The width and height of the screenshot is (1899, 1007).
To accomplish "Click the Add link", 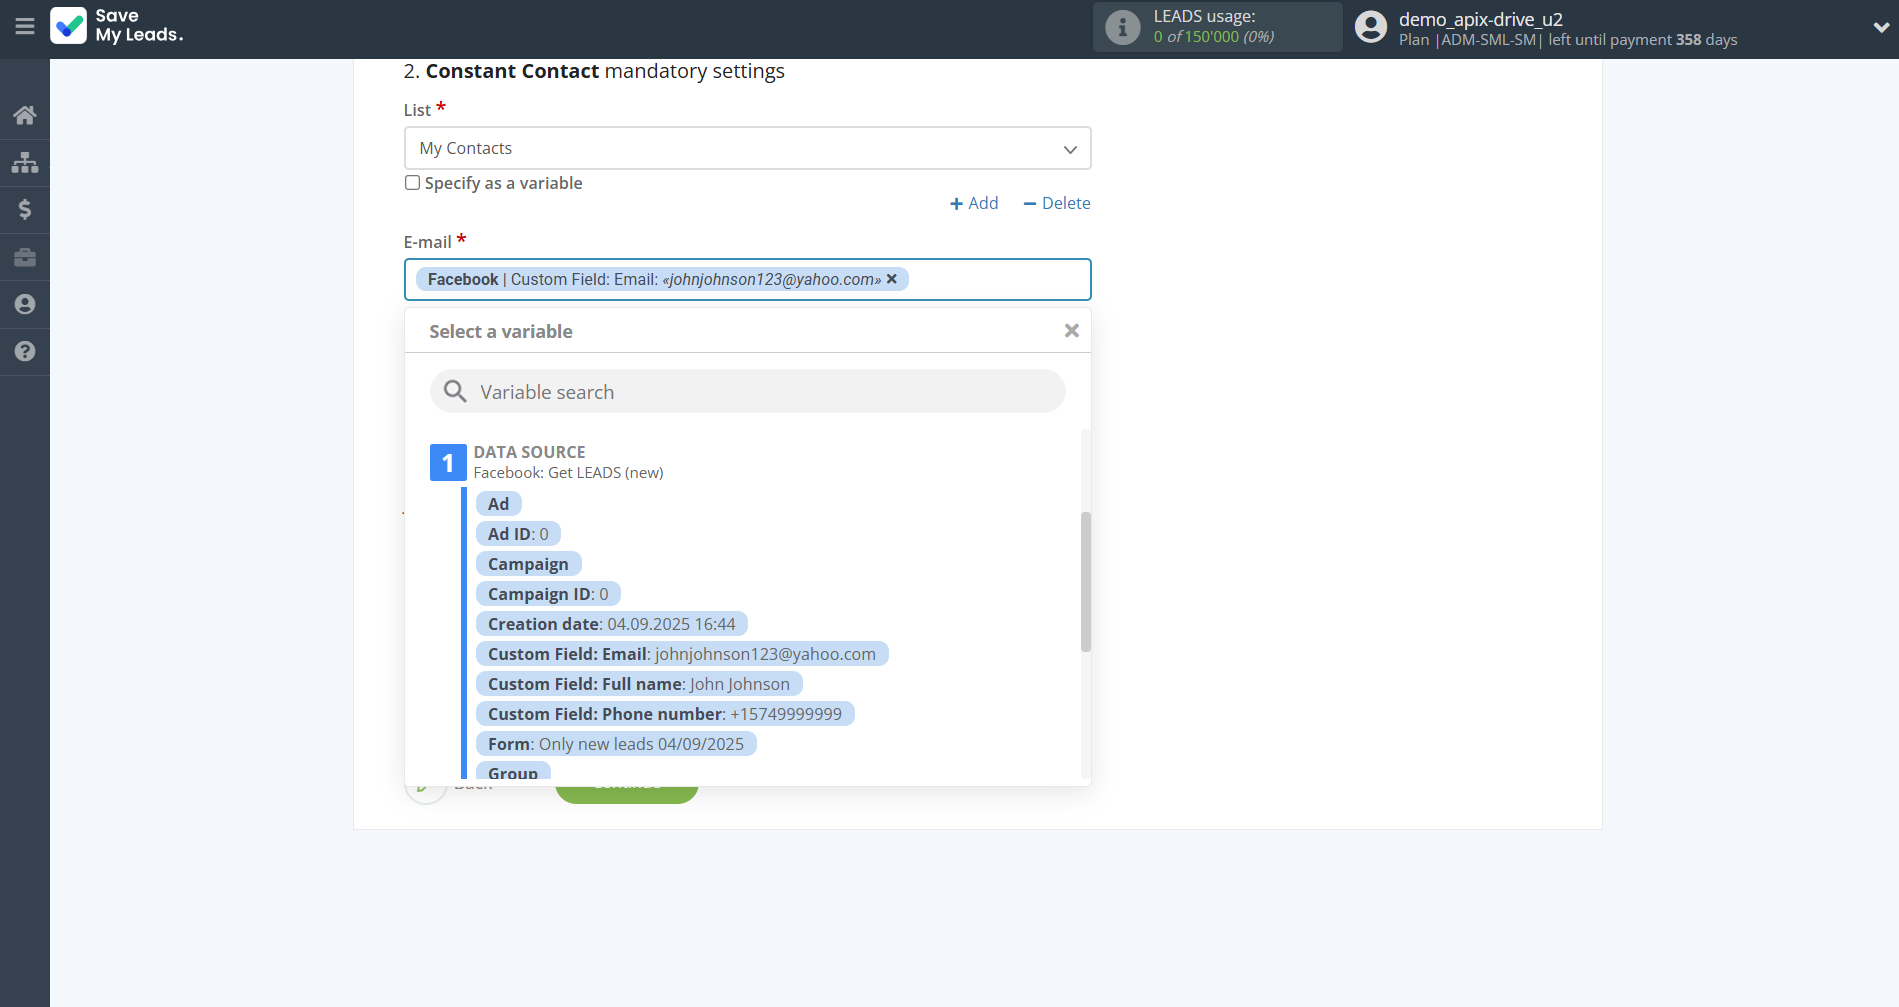I will pyautogui.click(x=974, y=203).
